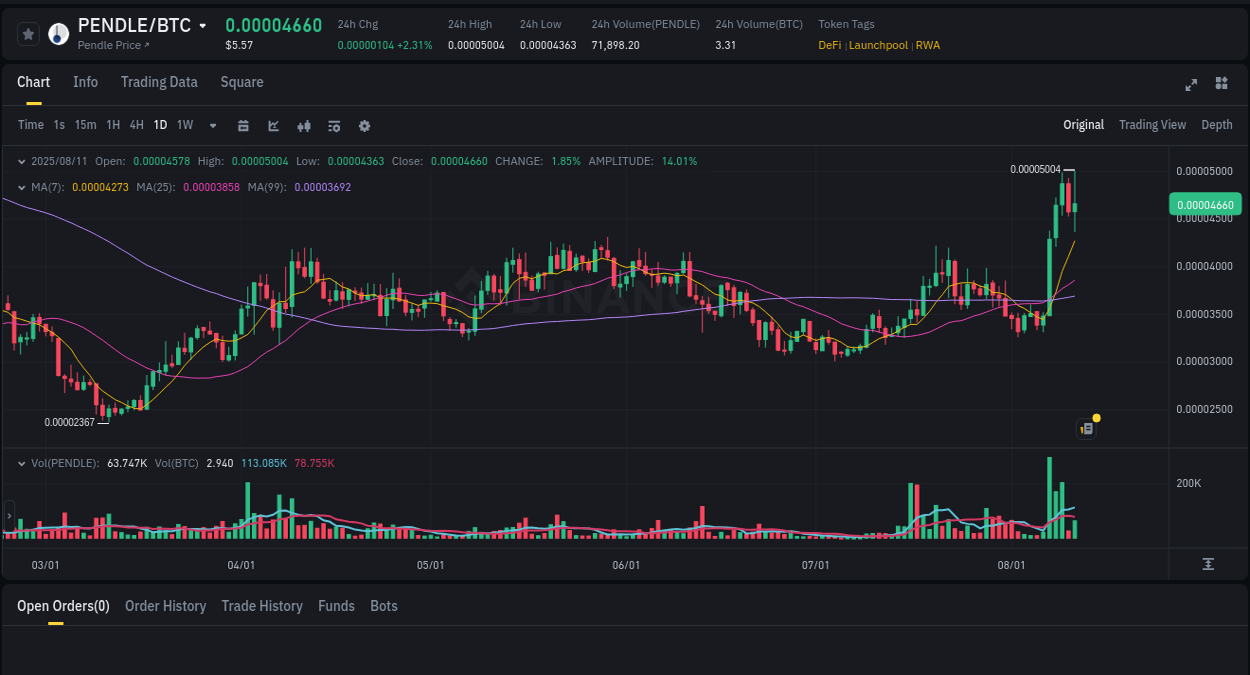
Task: Click the favorite star icon
Action: [28, 33]
